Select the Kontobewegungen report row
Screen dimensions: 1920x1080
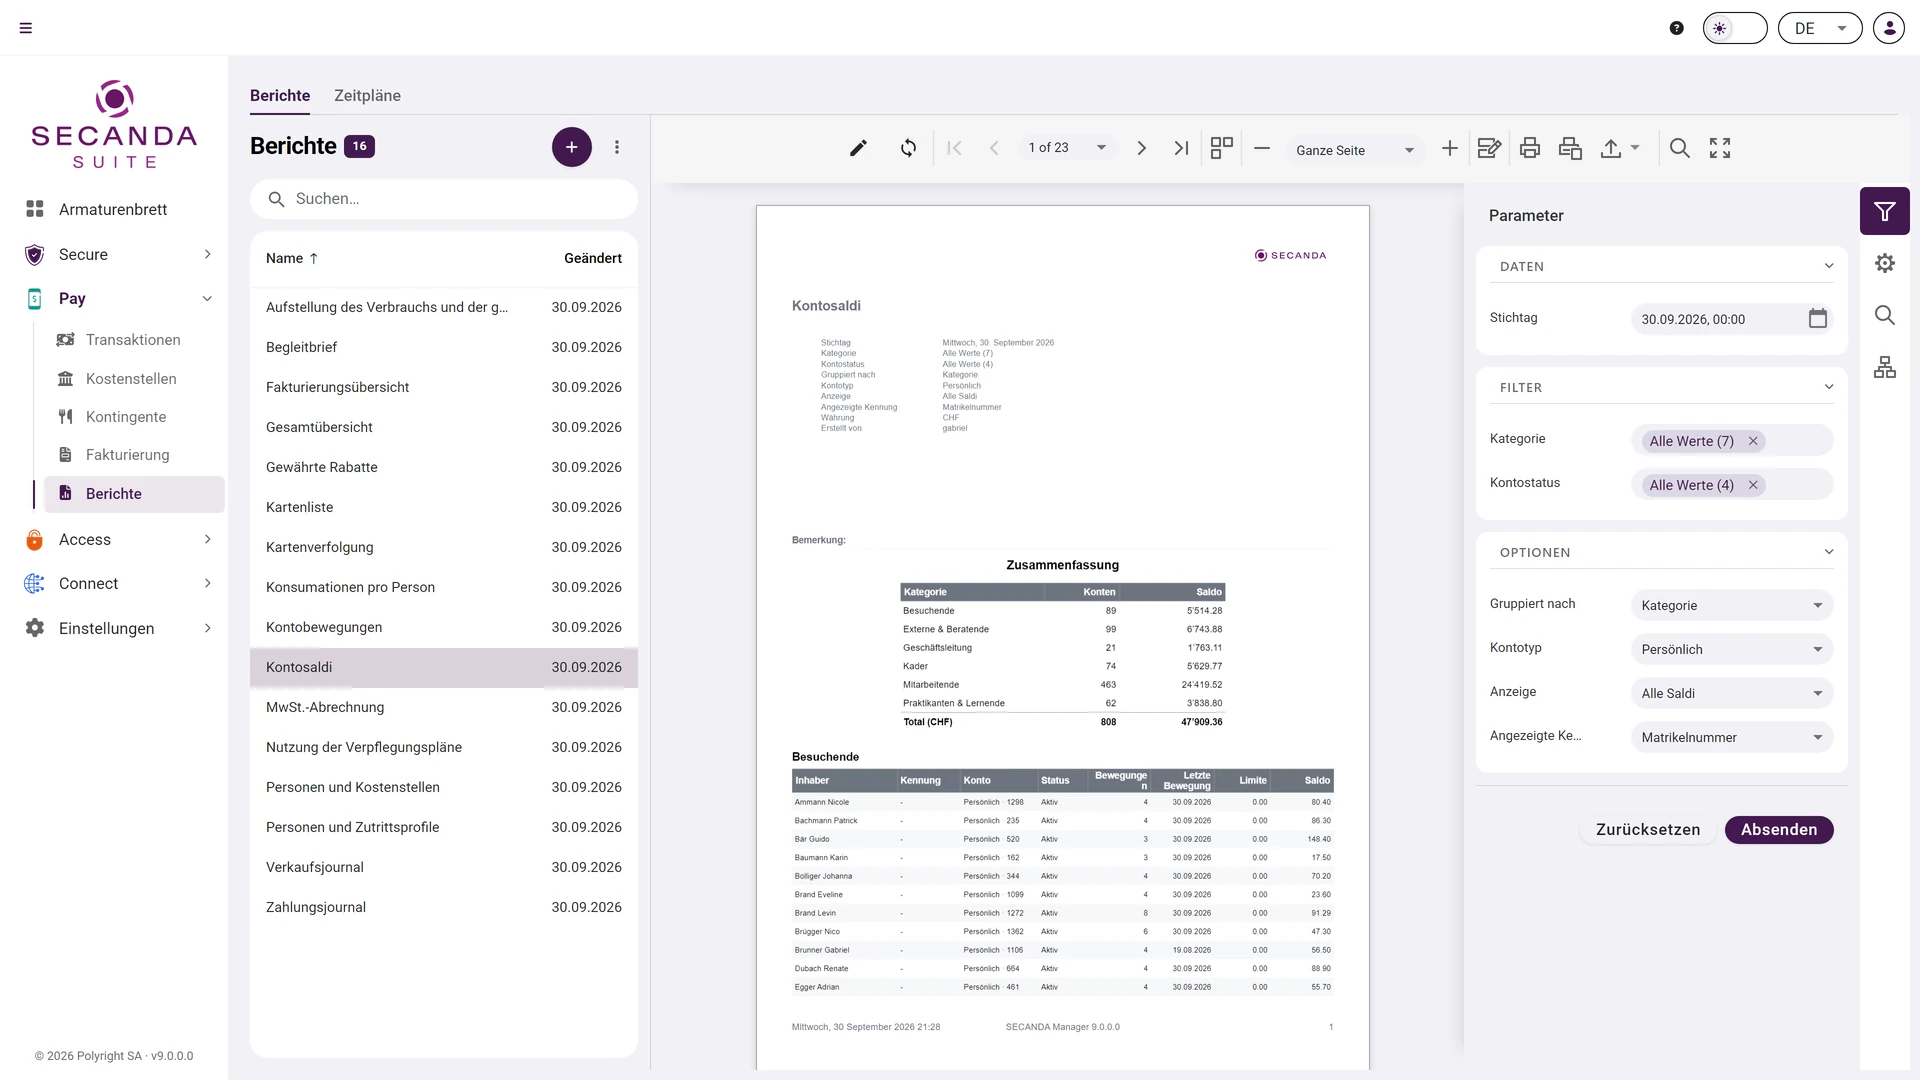(444, 627)
